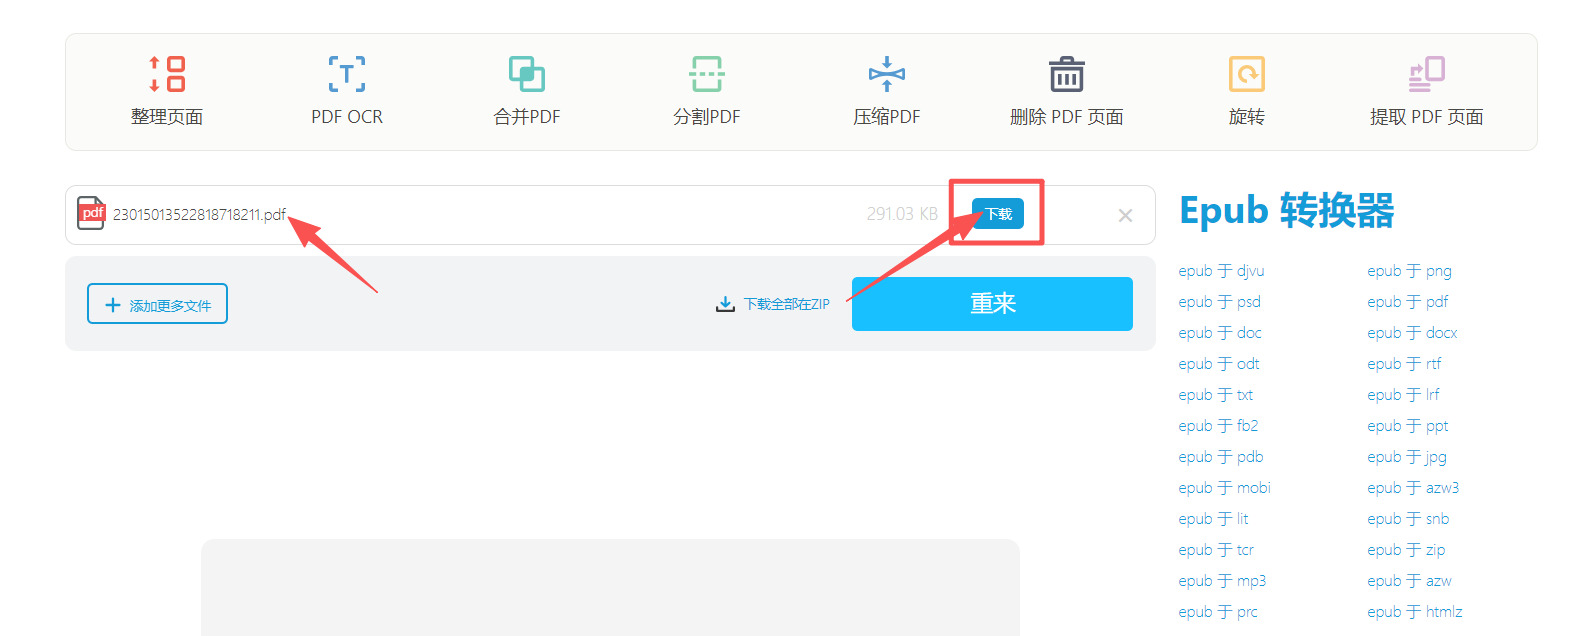The width and height of the screenshot is (1576, 636).
Task: Open the epub 于 rtf link
Action: coord(1404,364)
